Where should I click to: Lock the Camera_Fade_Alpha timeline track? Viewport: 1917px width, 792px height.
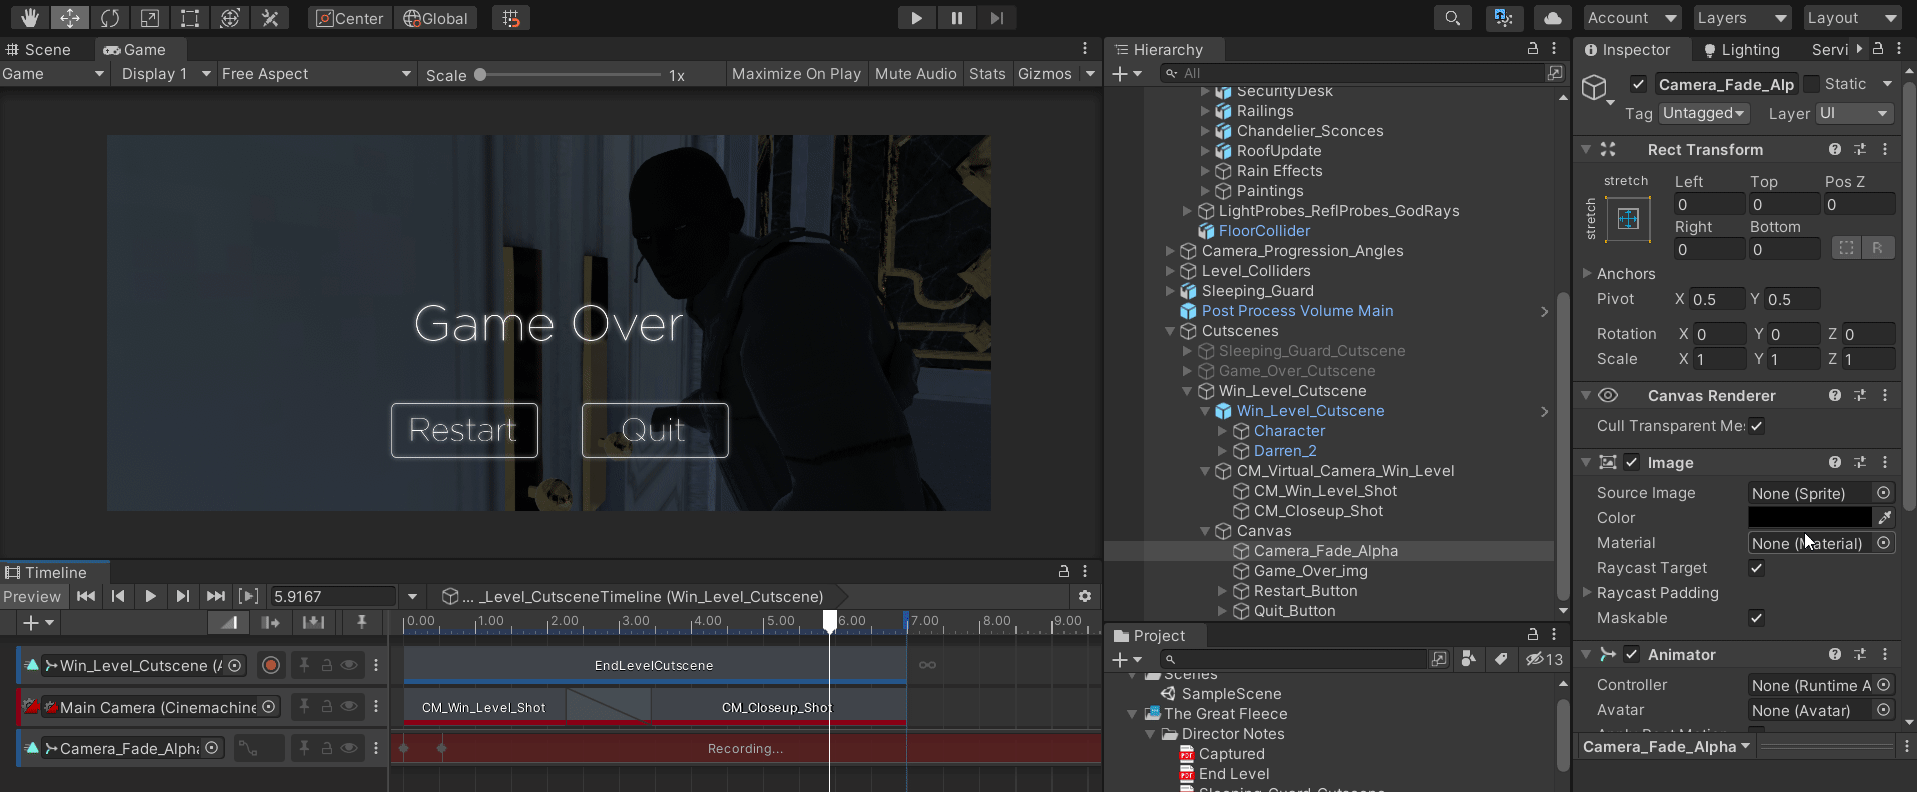(327, 748)
